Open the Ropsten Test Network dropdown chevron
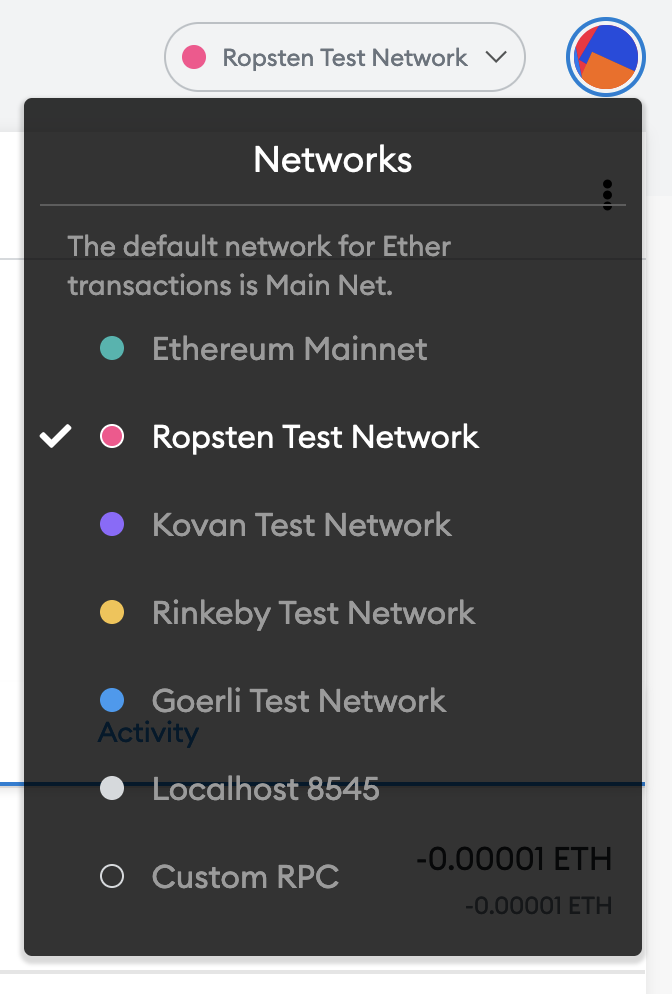672x994 pixels. click(497, 57)
